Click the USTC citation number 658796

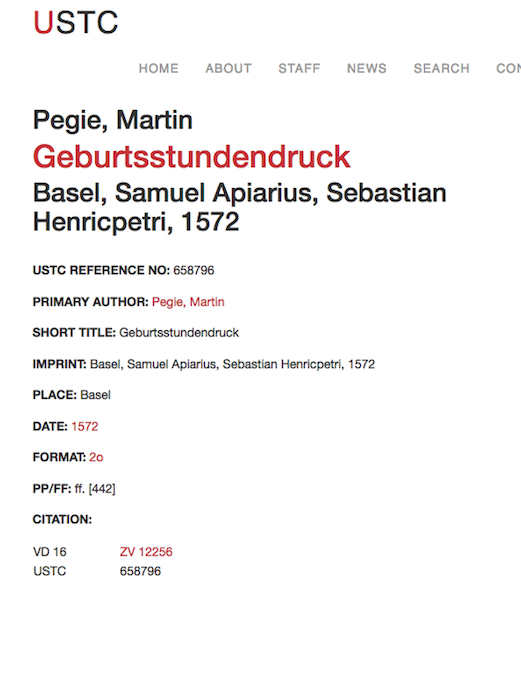click(x=140, y=571)
